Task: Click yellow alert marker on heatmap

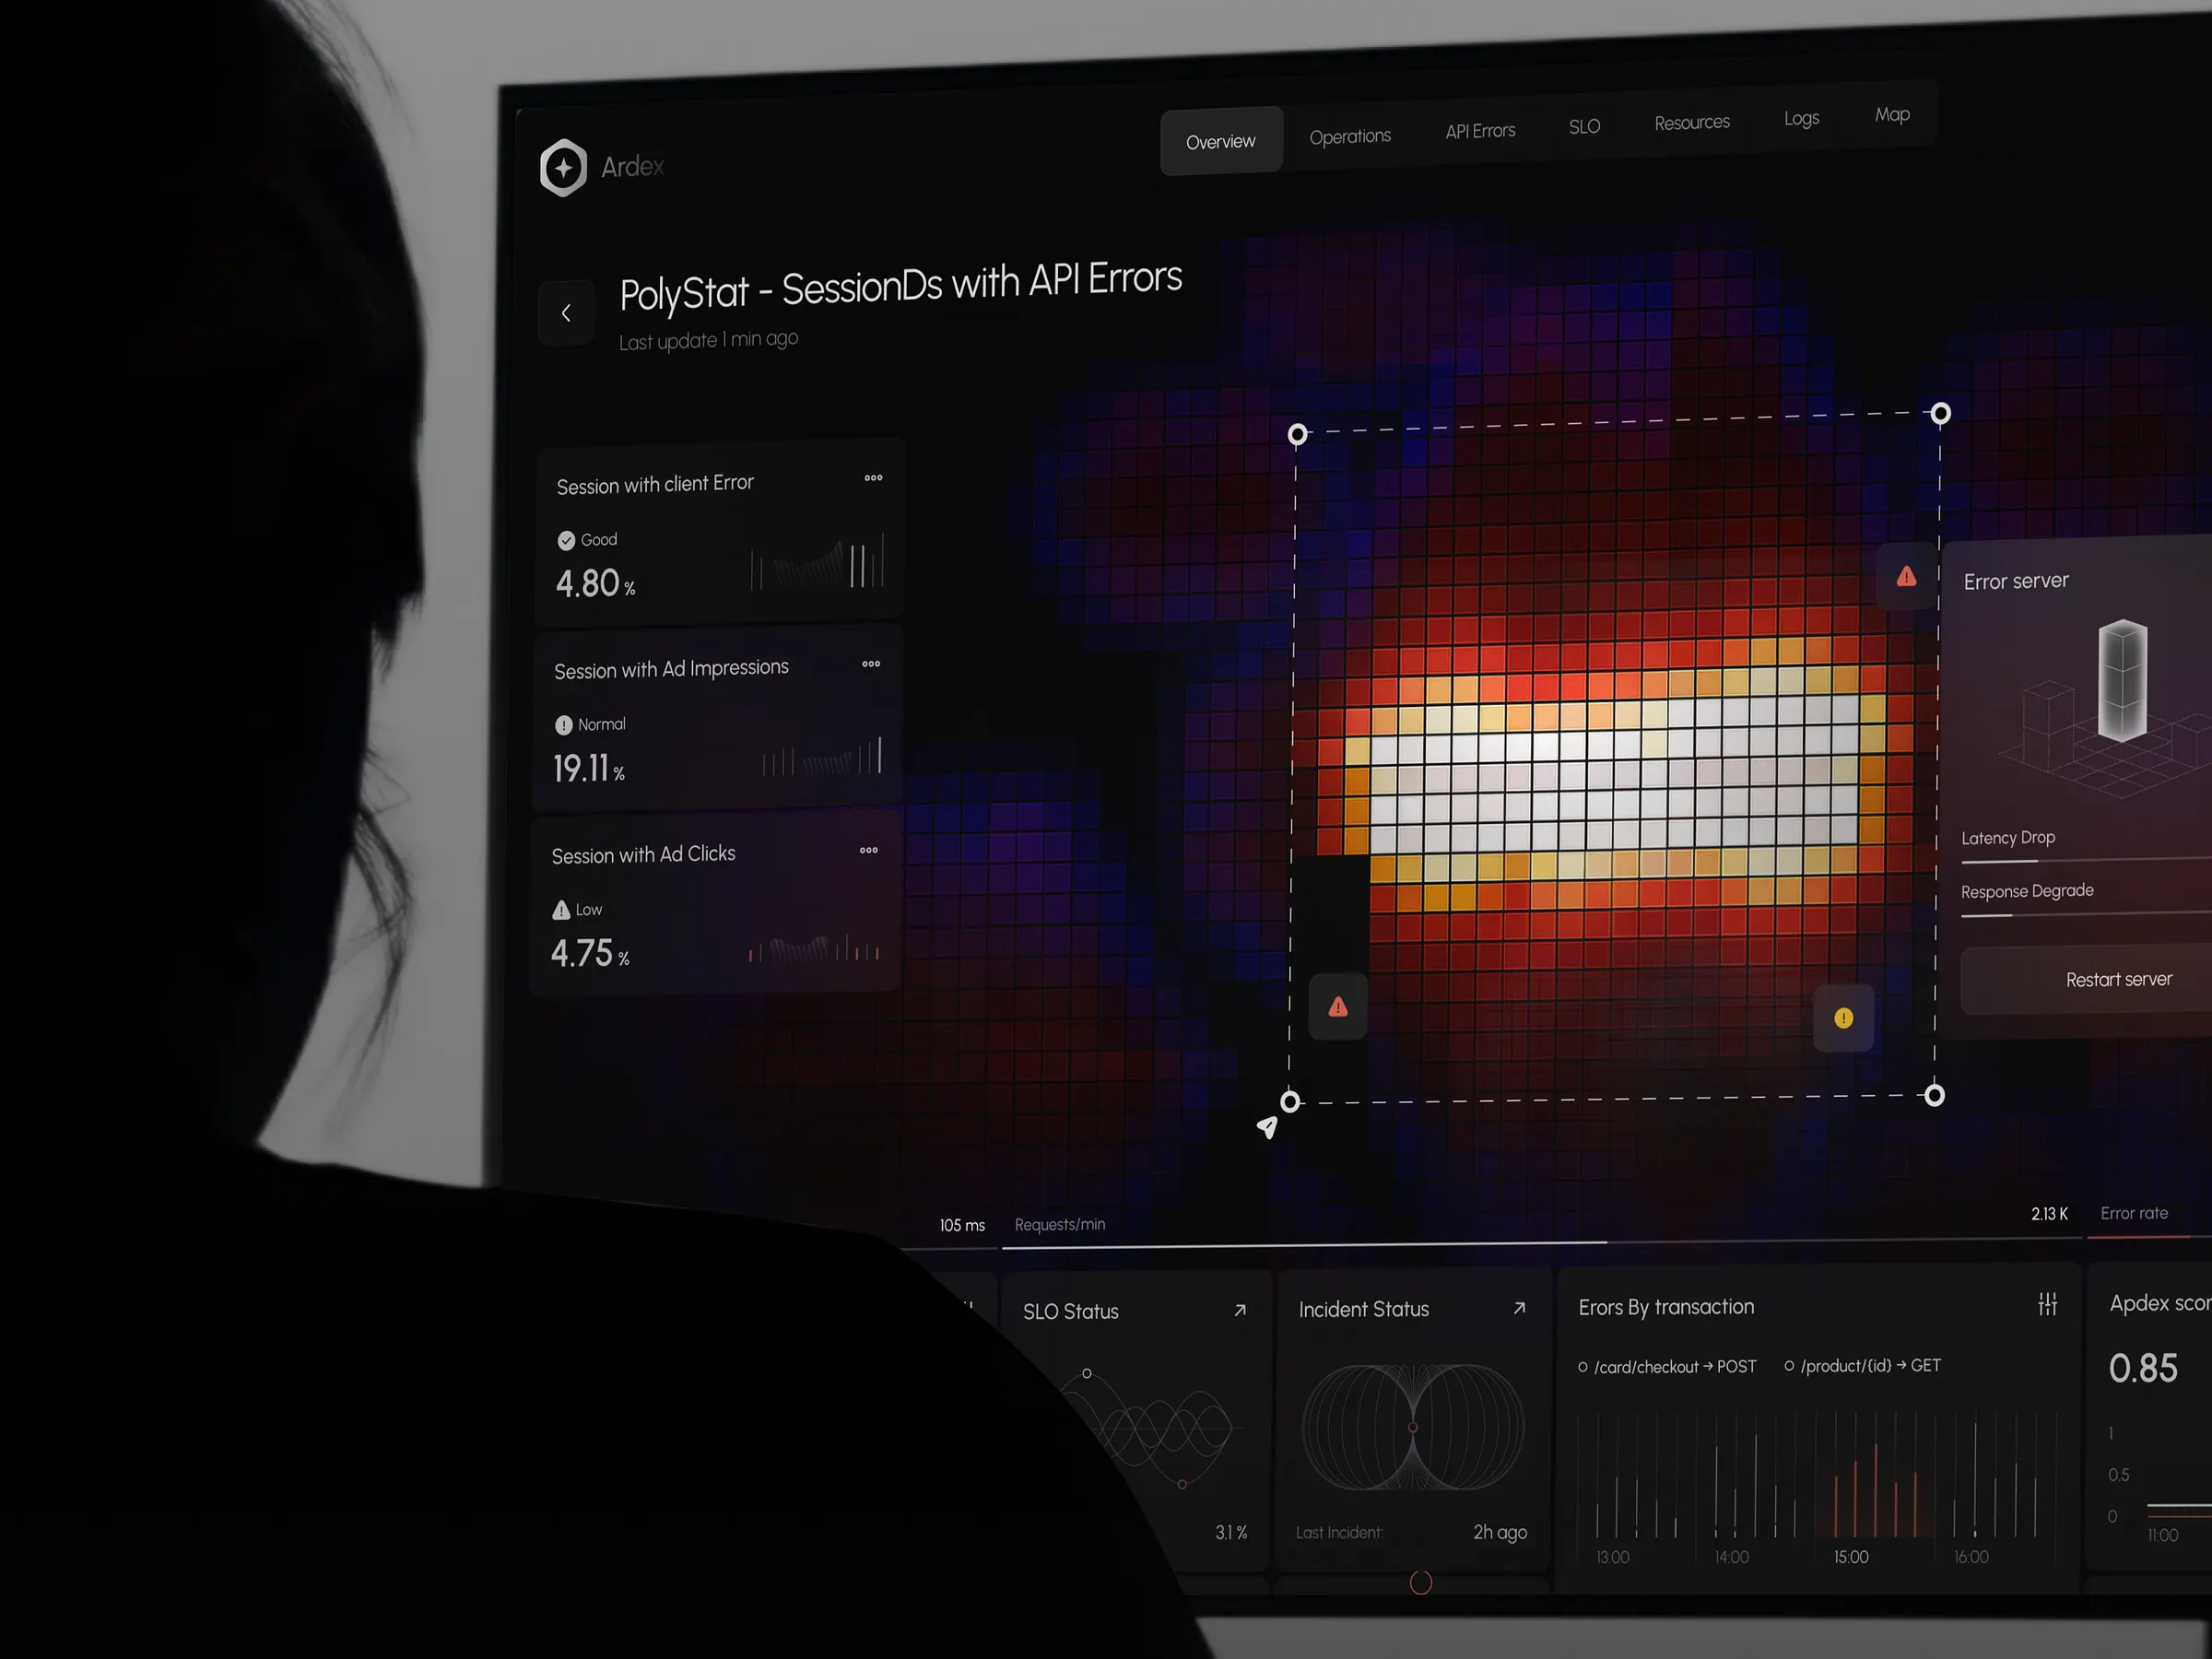Action: (x=1843, y=1018)
